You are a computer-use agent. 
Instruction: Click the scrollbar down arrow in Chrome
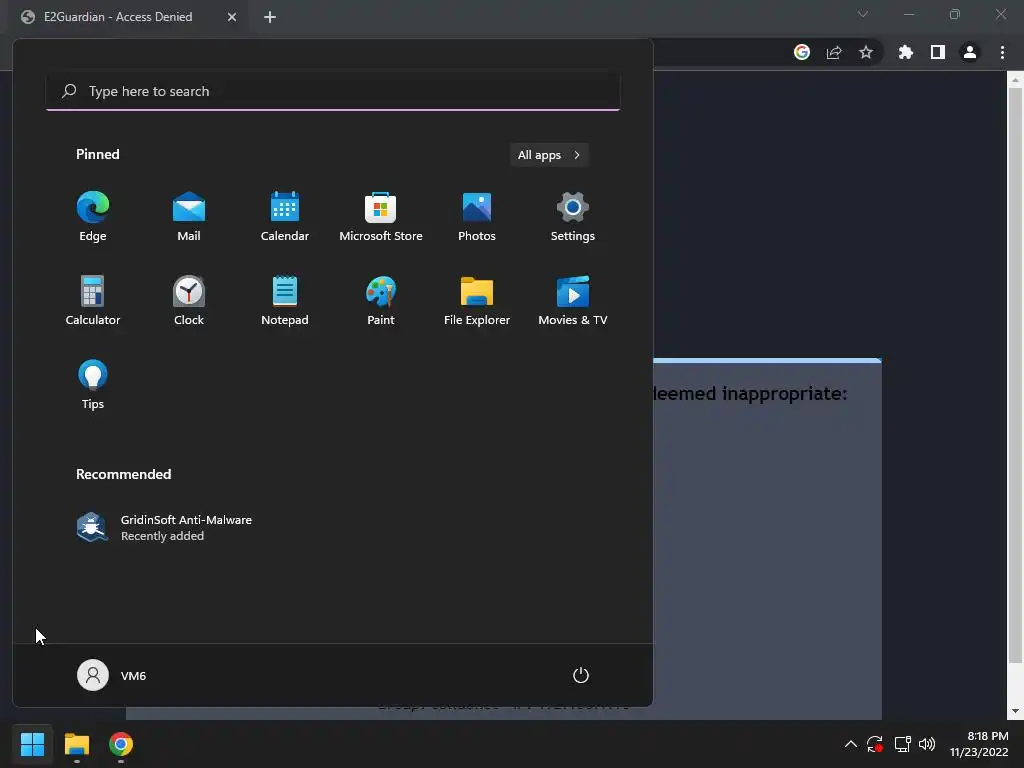[1015, 711]
